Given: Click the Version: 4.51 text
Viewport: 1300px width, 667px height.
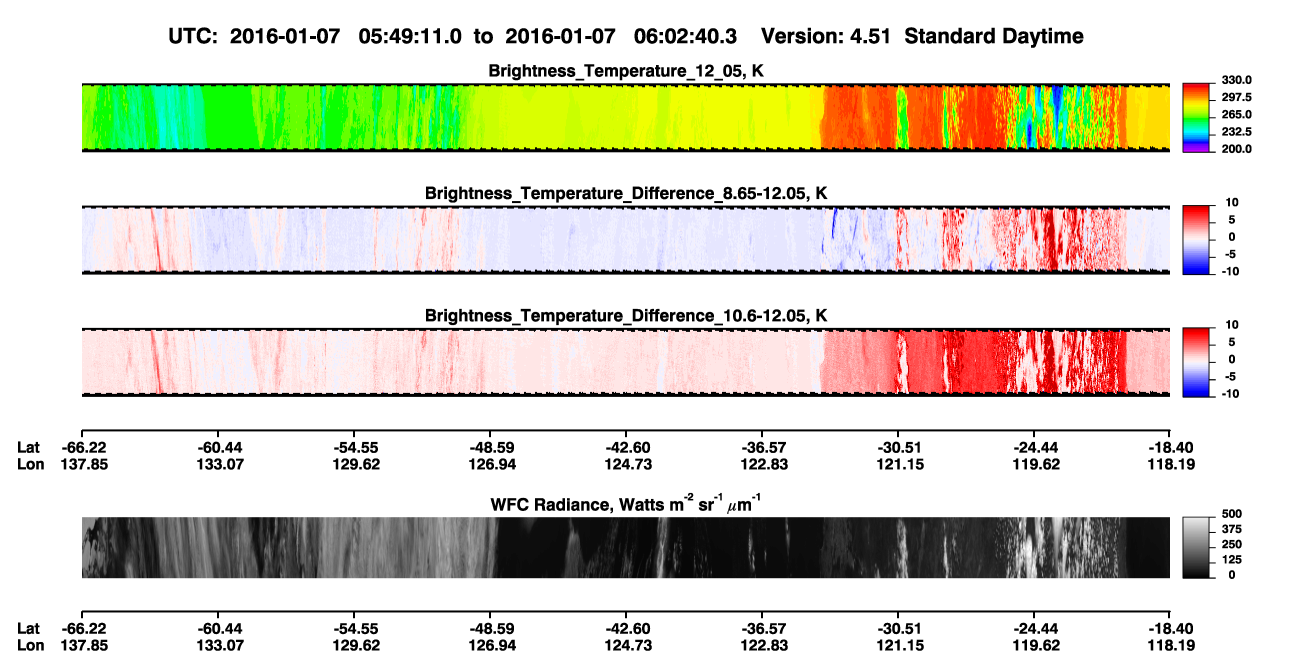Looking at the screenshot, I should [x=824, y=36].
